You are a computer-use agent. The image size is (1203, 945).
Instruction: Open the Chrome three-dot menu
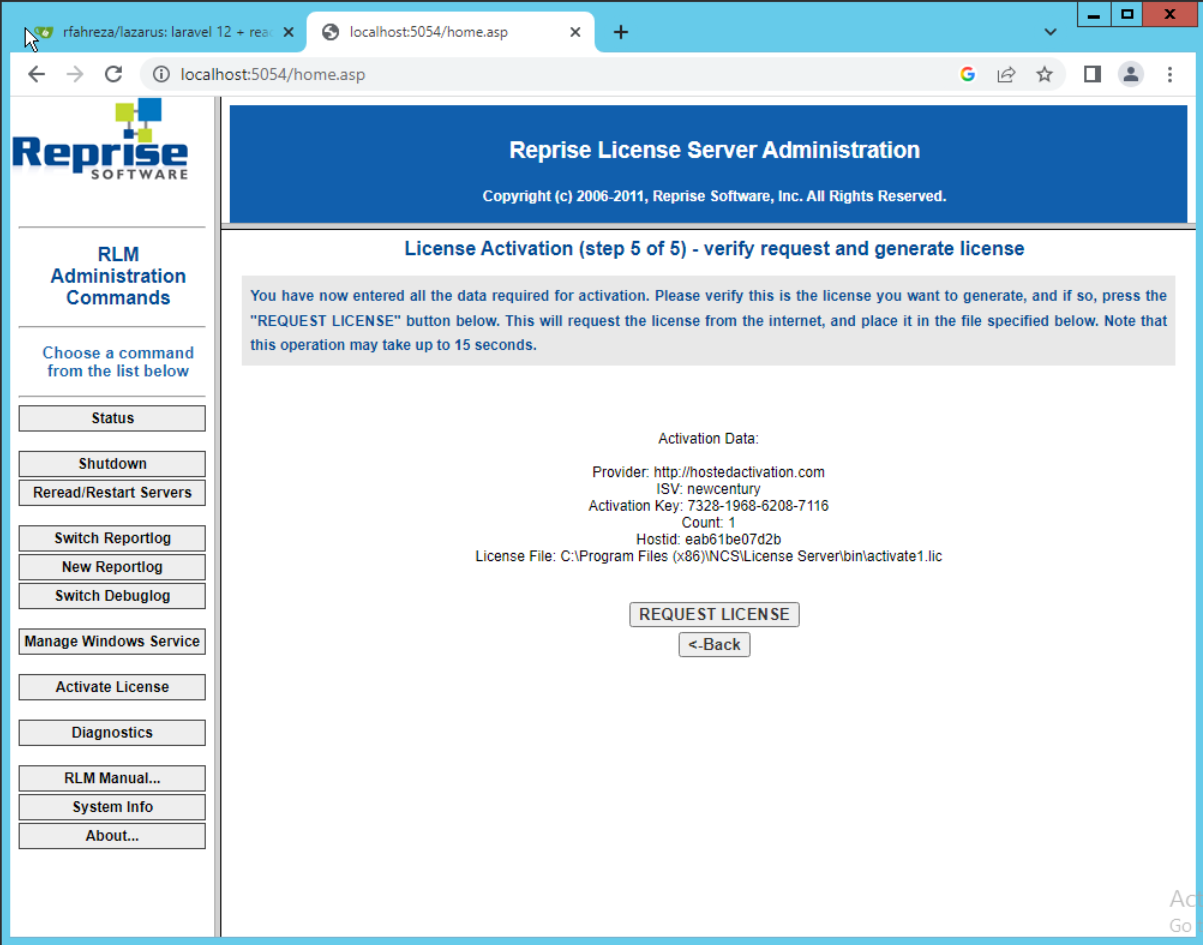[x=1170, y=74]
